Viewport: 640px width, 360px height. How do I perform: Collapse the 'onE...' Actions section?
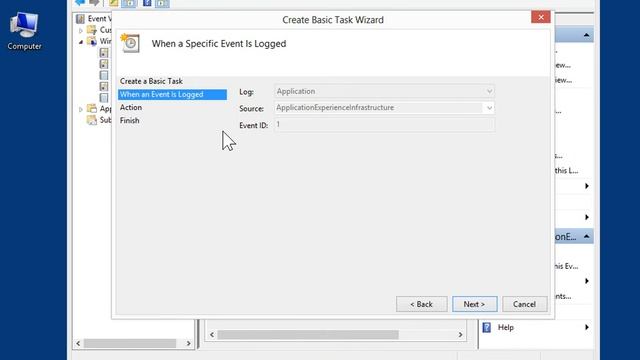click(x=587, y=237)
